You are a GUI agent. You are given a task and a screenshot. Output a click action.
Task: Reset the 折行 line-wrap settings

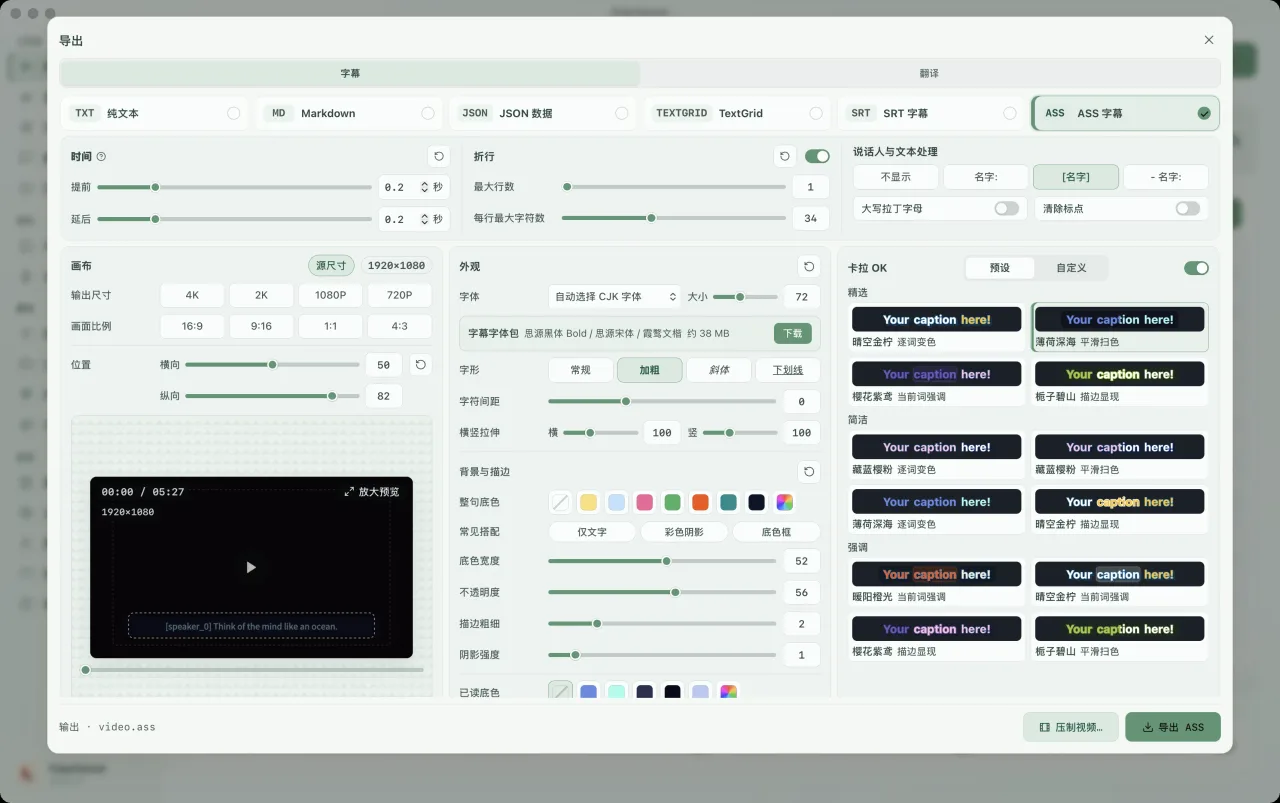tap(785, 156)
